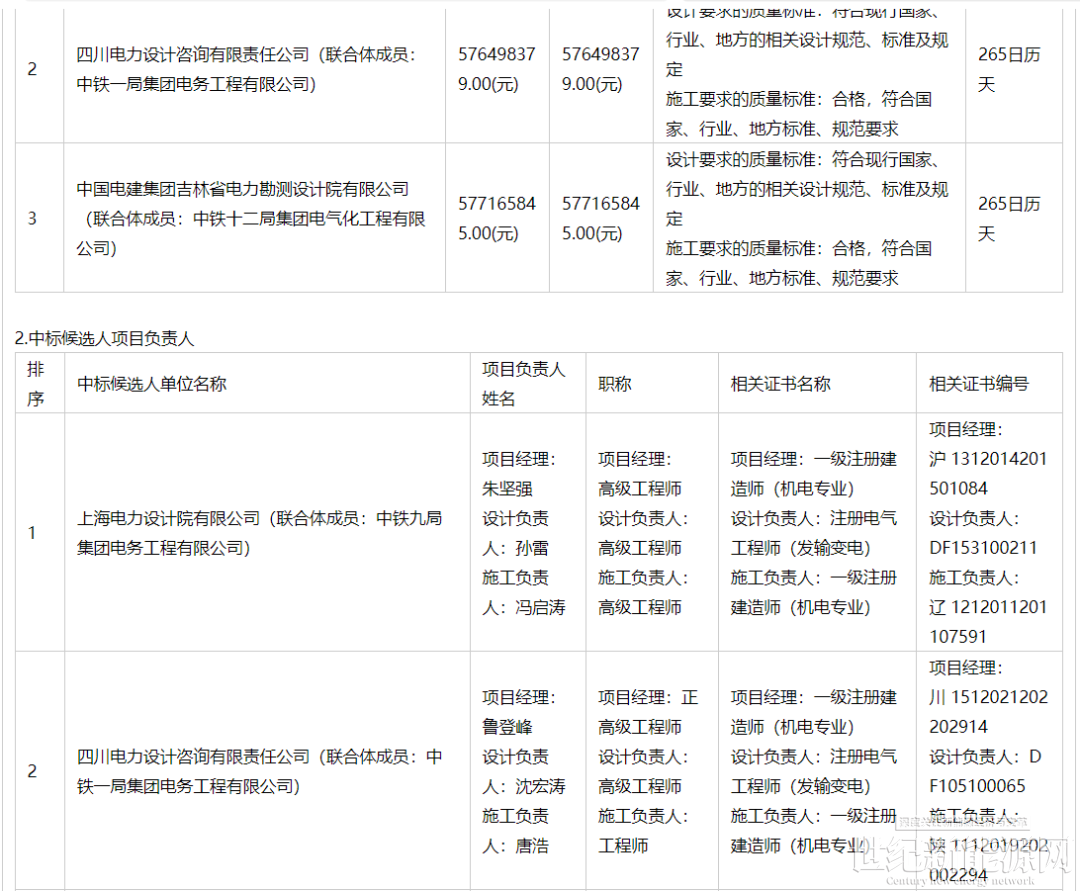Viewport: 1080px width, 891px height.
Task: Select company name 四川电力设计咨询有限责任公司 in top table
Action: pyautogui.click(x=193, y=54)
